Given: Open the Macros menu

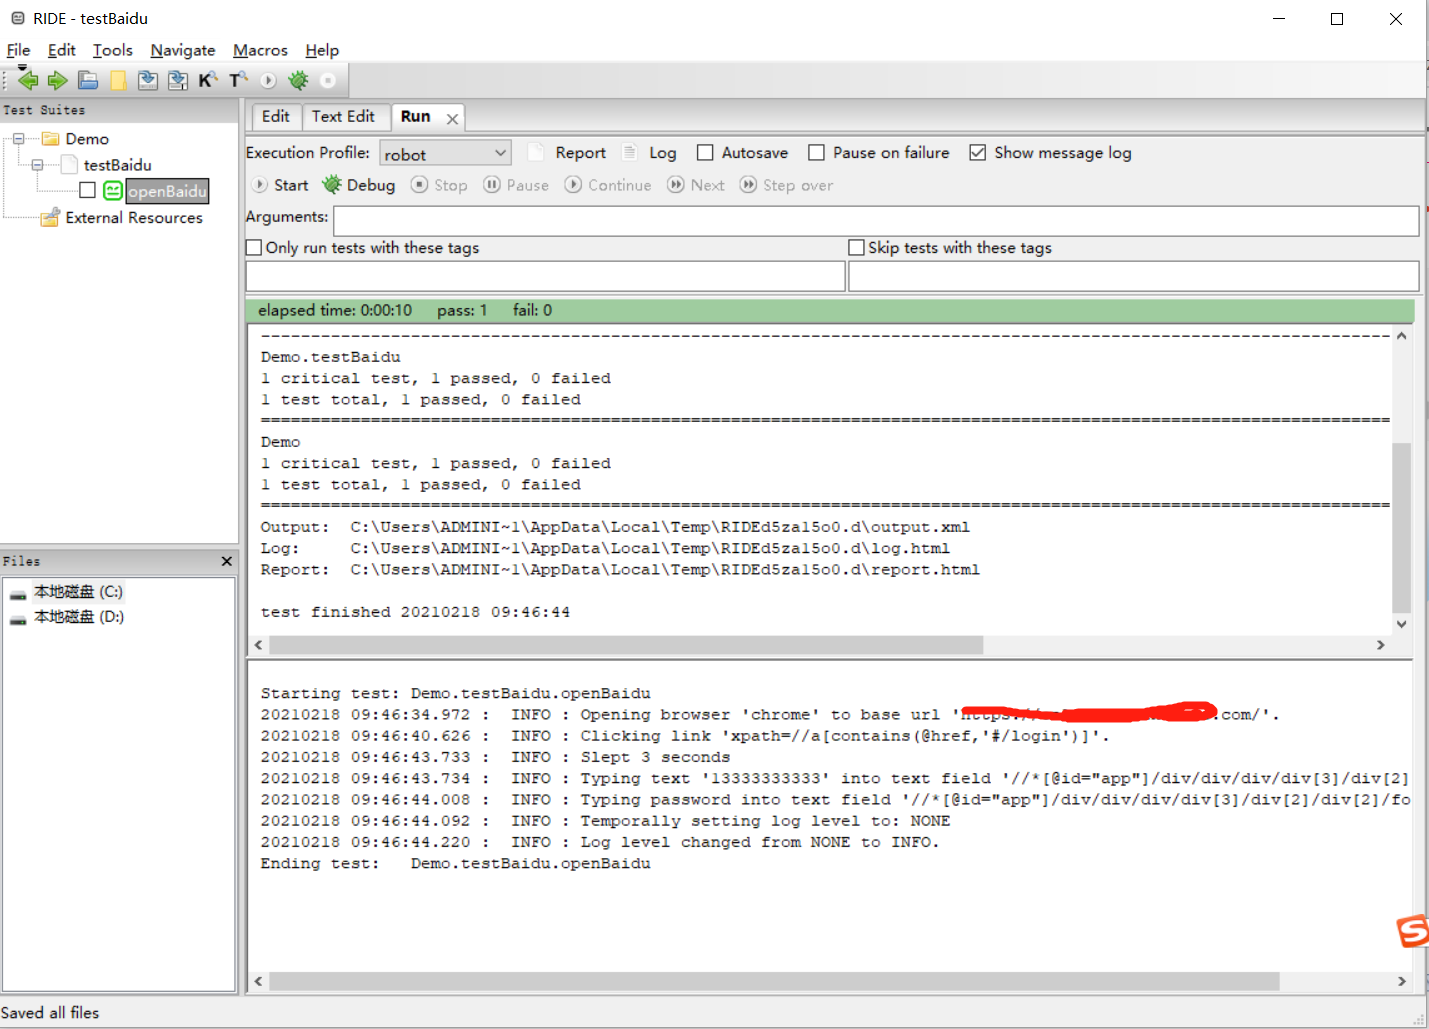Looking at the screenshot, I should tap(259, 50).
